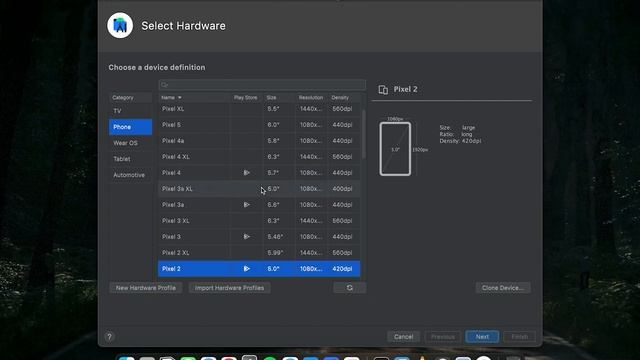Click the Pixel 2 device preview outline
This screenshot has height=360, width=640.
pyautogui.click(x=395, y=149)
